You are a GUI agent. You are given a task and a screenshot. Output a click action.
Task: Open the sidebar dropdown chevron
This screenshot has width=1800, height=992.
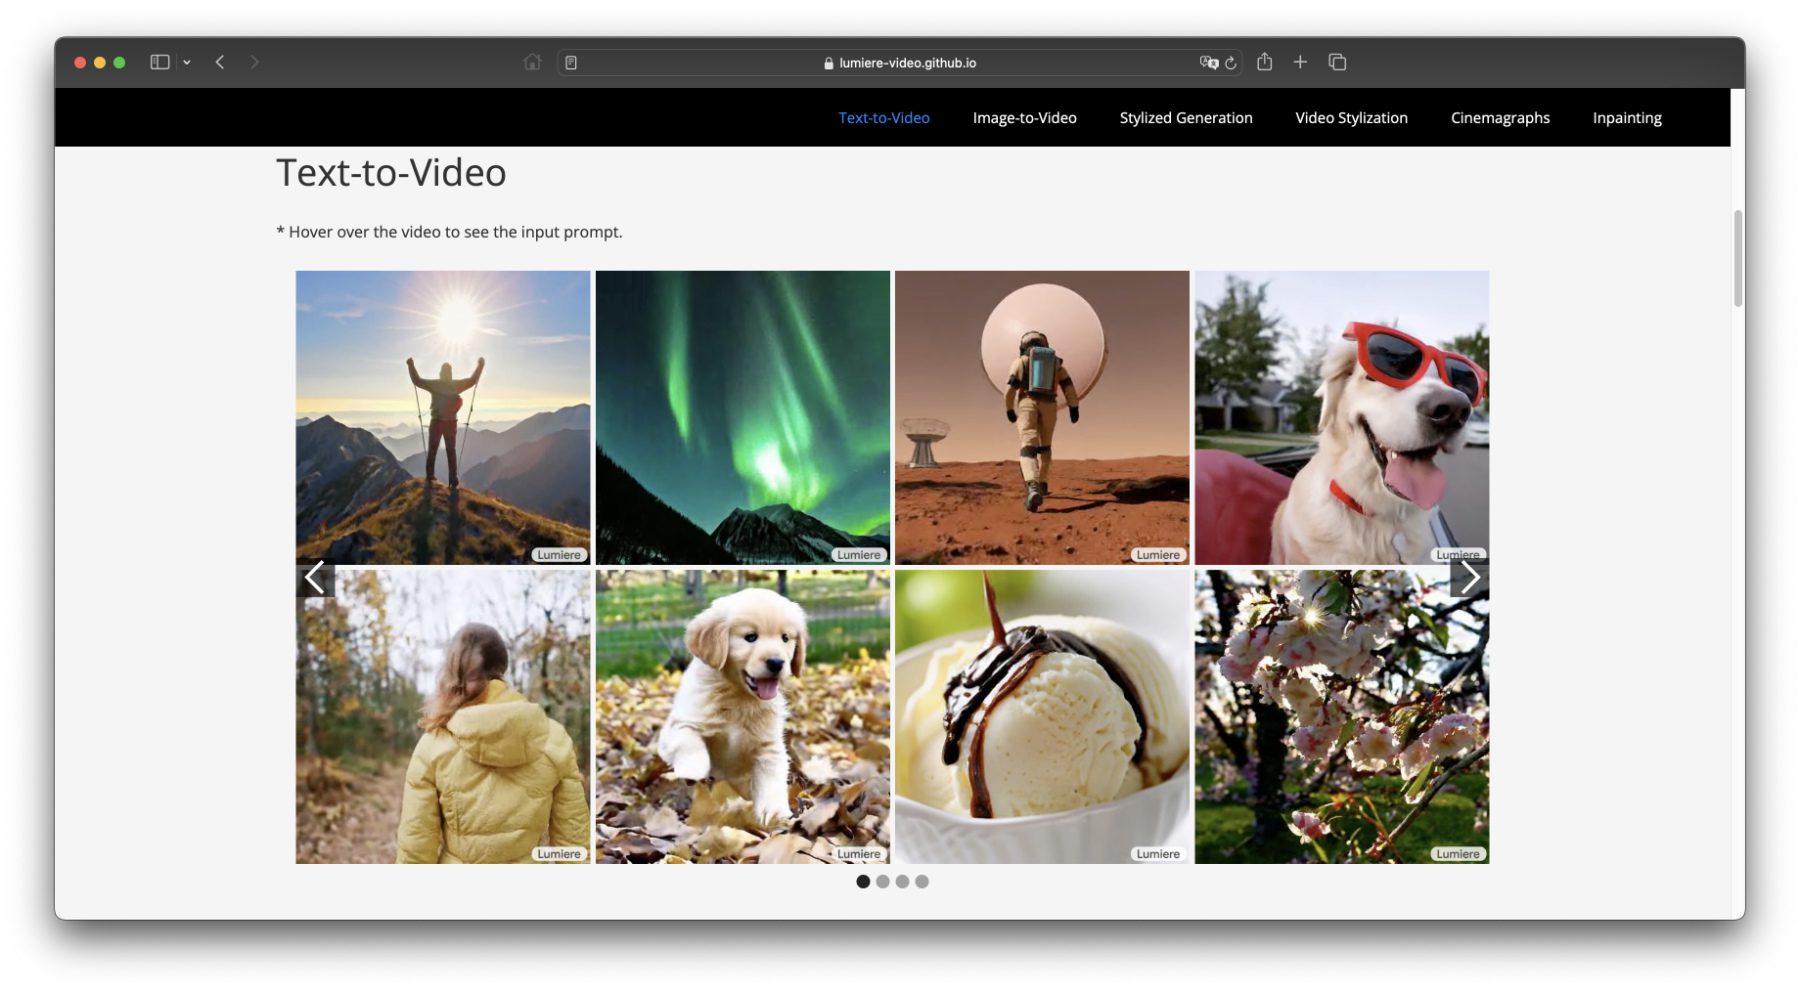click(x=187, y=62)
